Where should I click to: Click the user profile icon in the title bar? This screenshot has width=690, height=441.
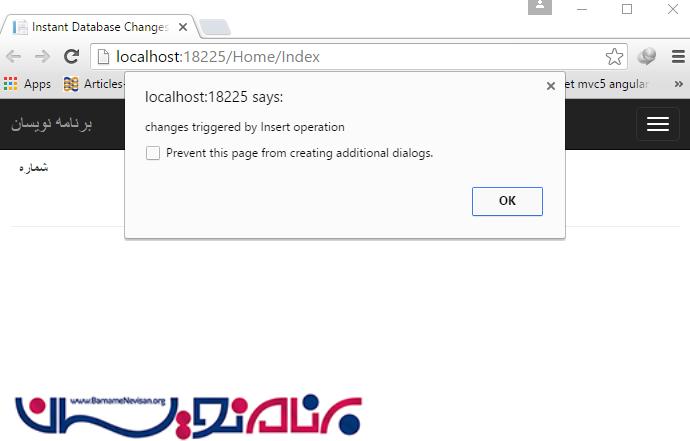[x=540, y=7]
